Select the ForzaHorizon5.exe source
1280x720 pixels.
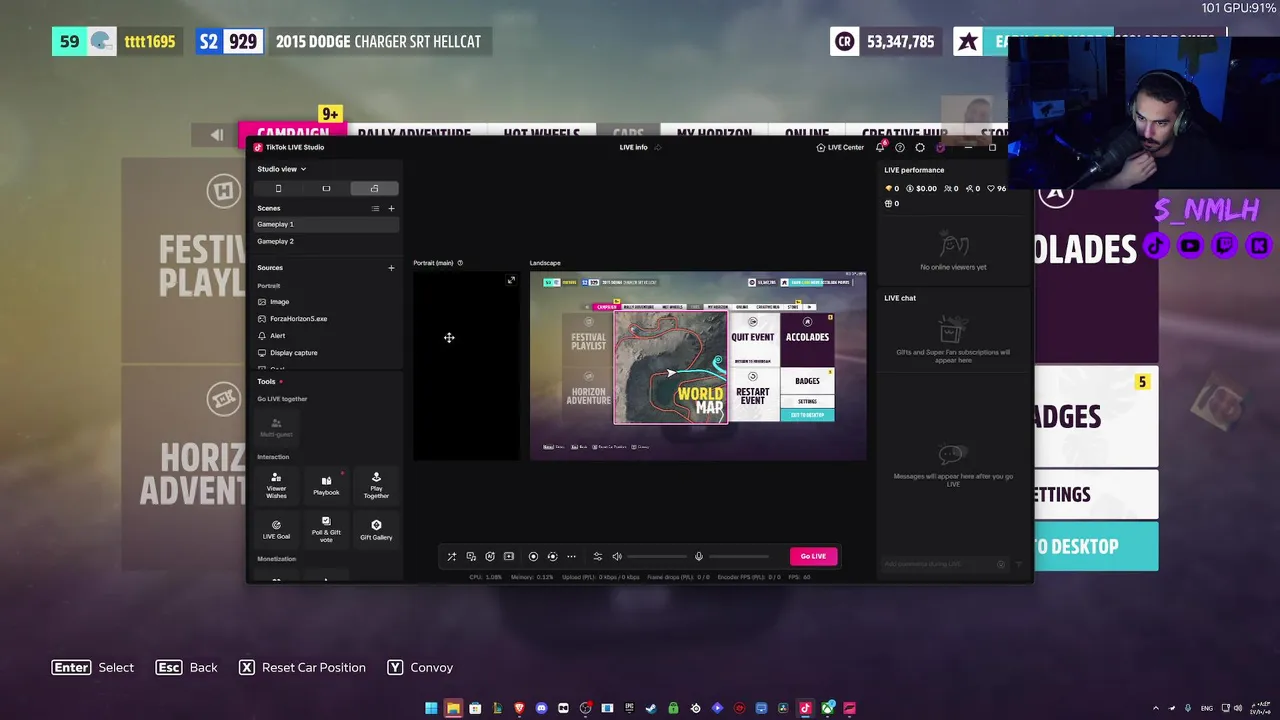coord(326,318)
